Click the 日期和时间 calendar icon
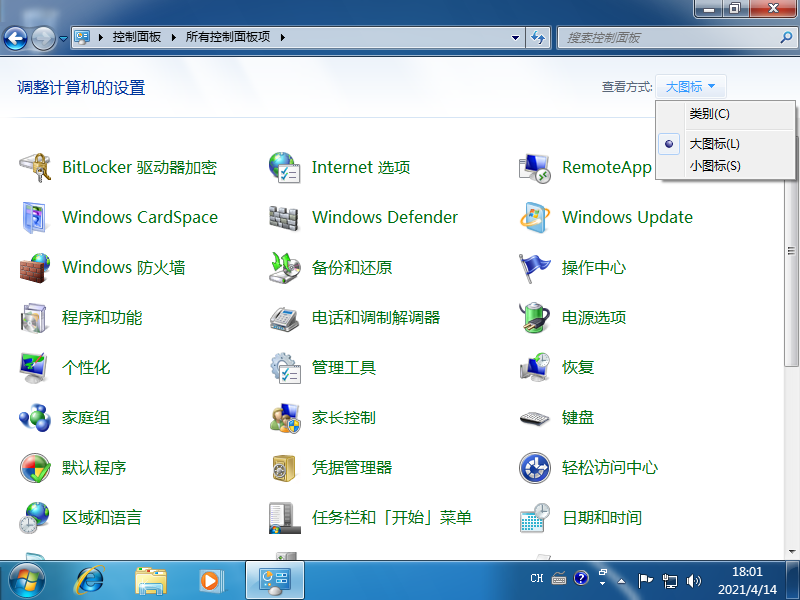This screenshot has height=600, width=800. 535,518
